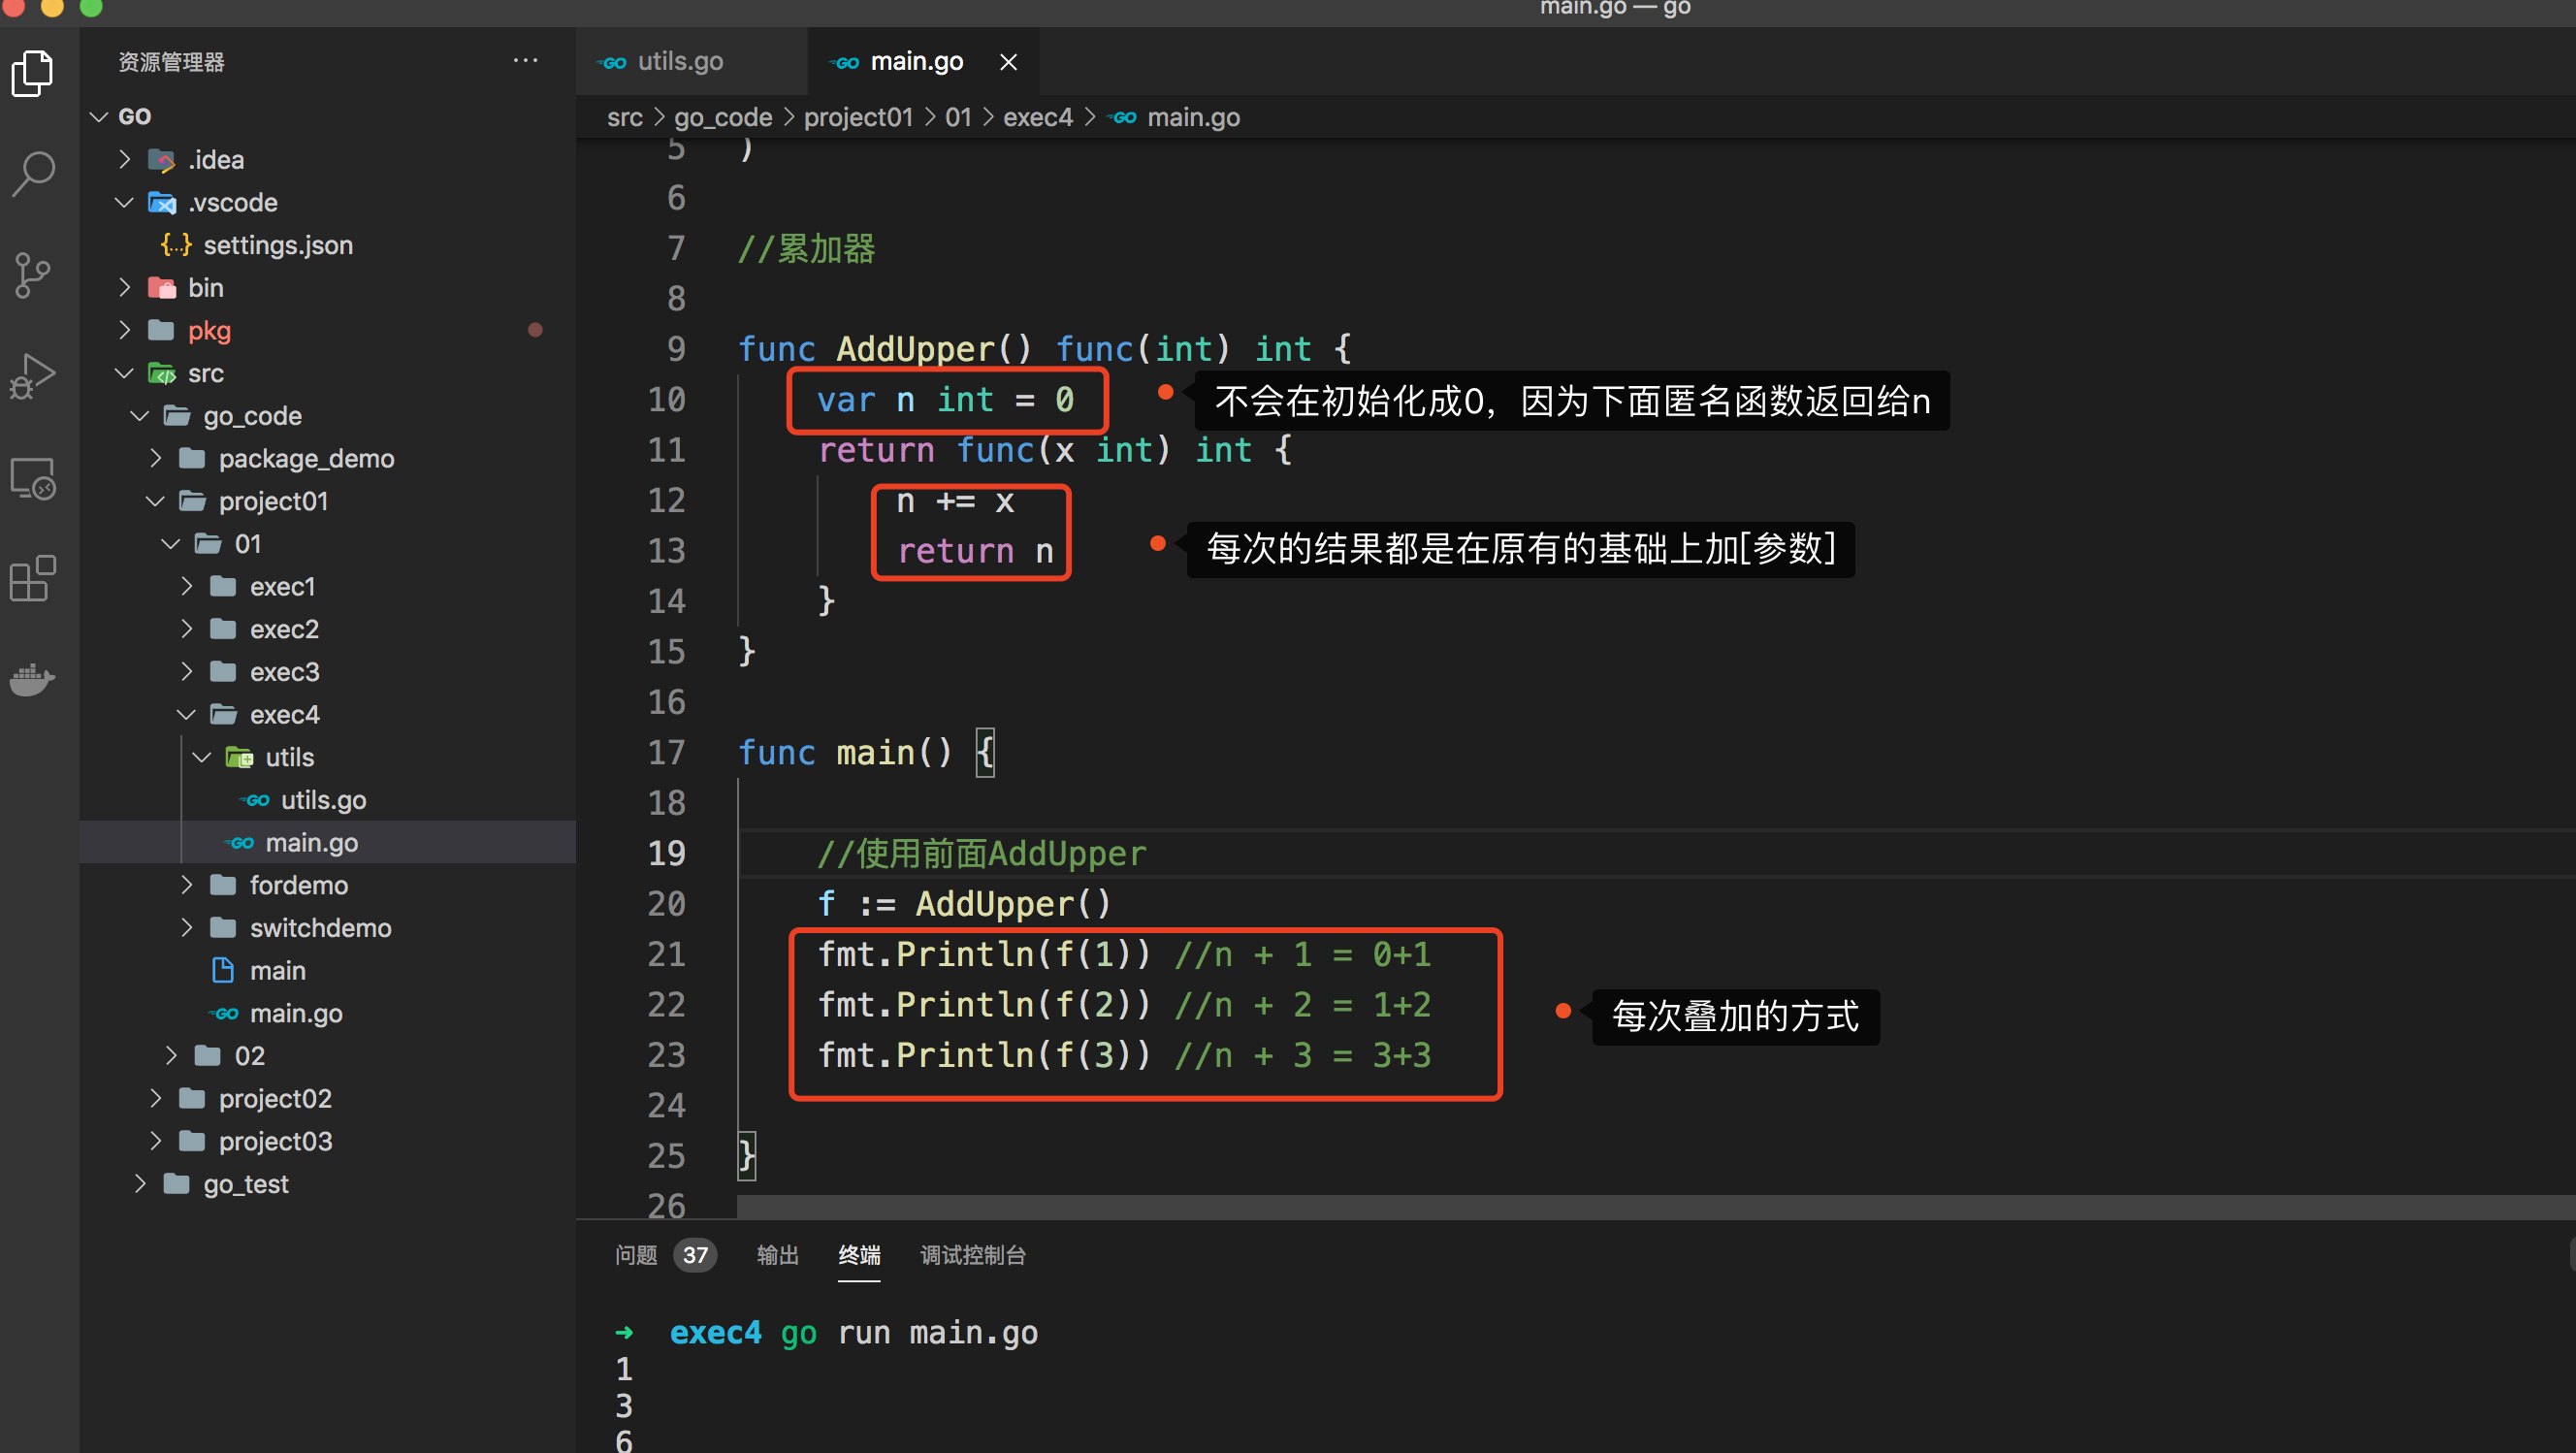This screenshot has height=1453, width=2576.
Task: Open the Explorer view in activity bar
Action: (33, 74)
